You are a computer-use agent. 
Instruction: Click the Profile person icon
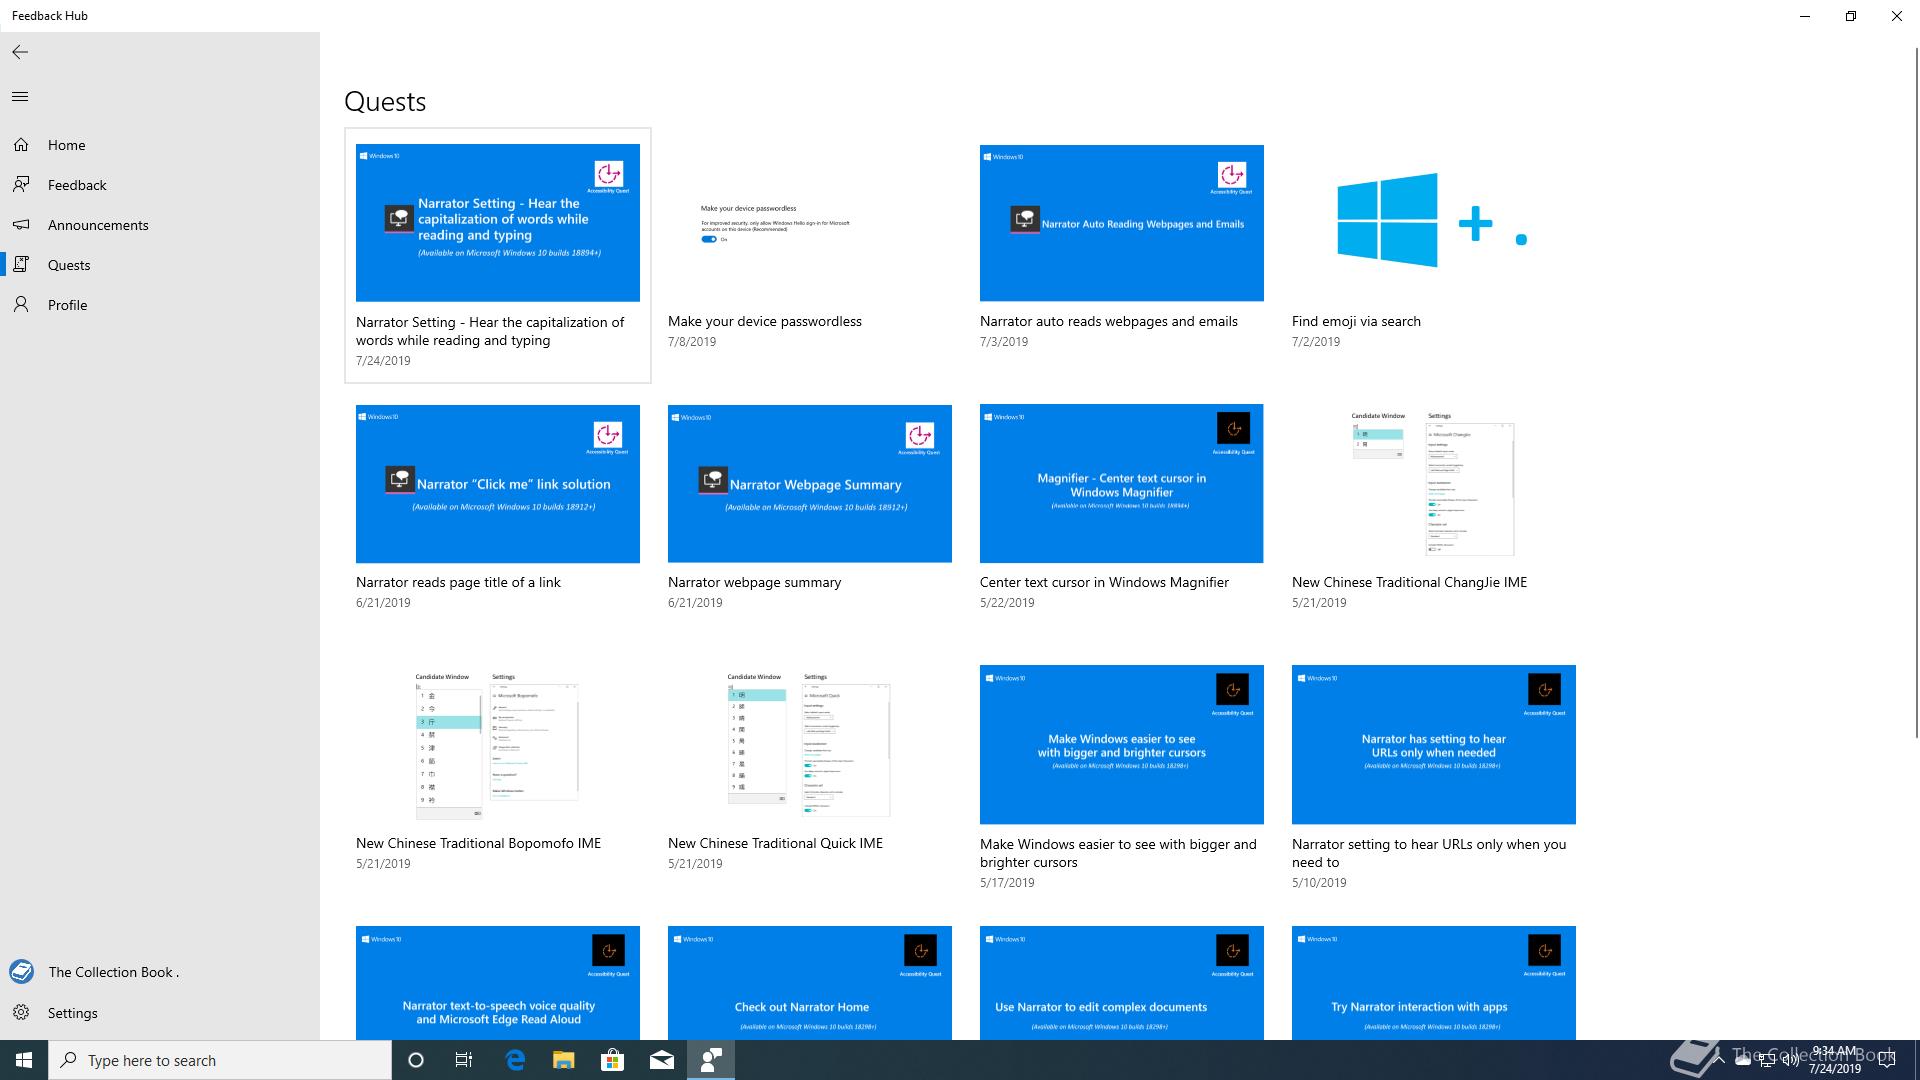21,305
